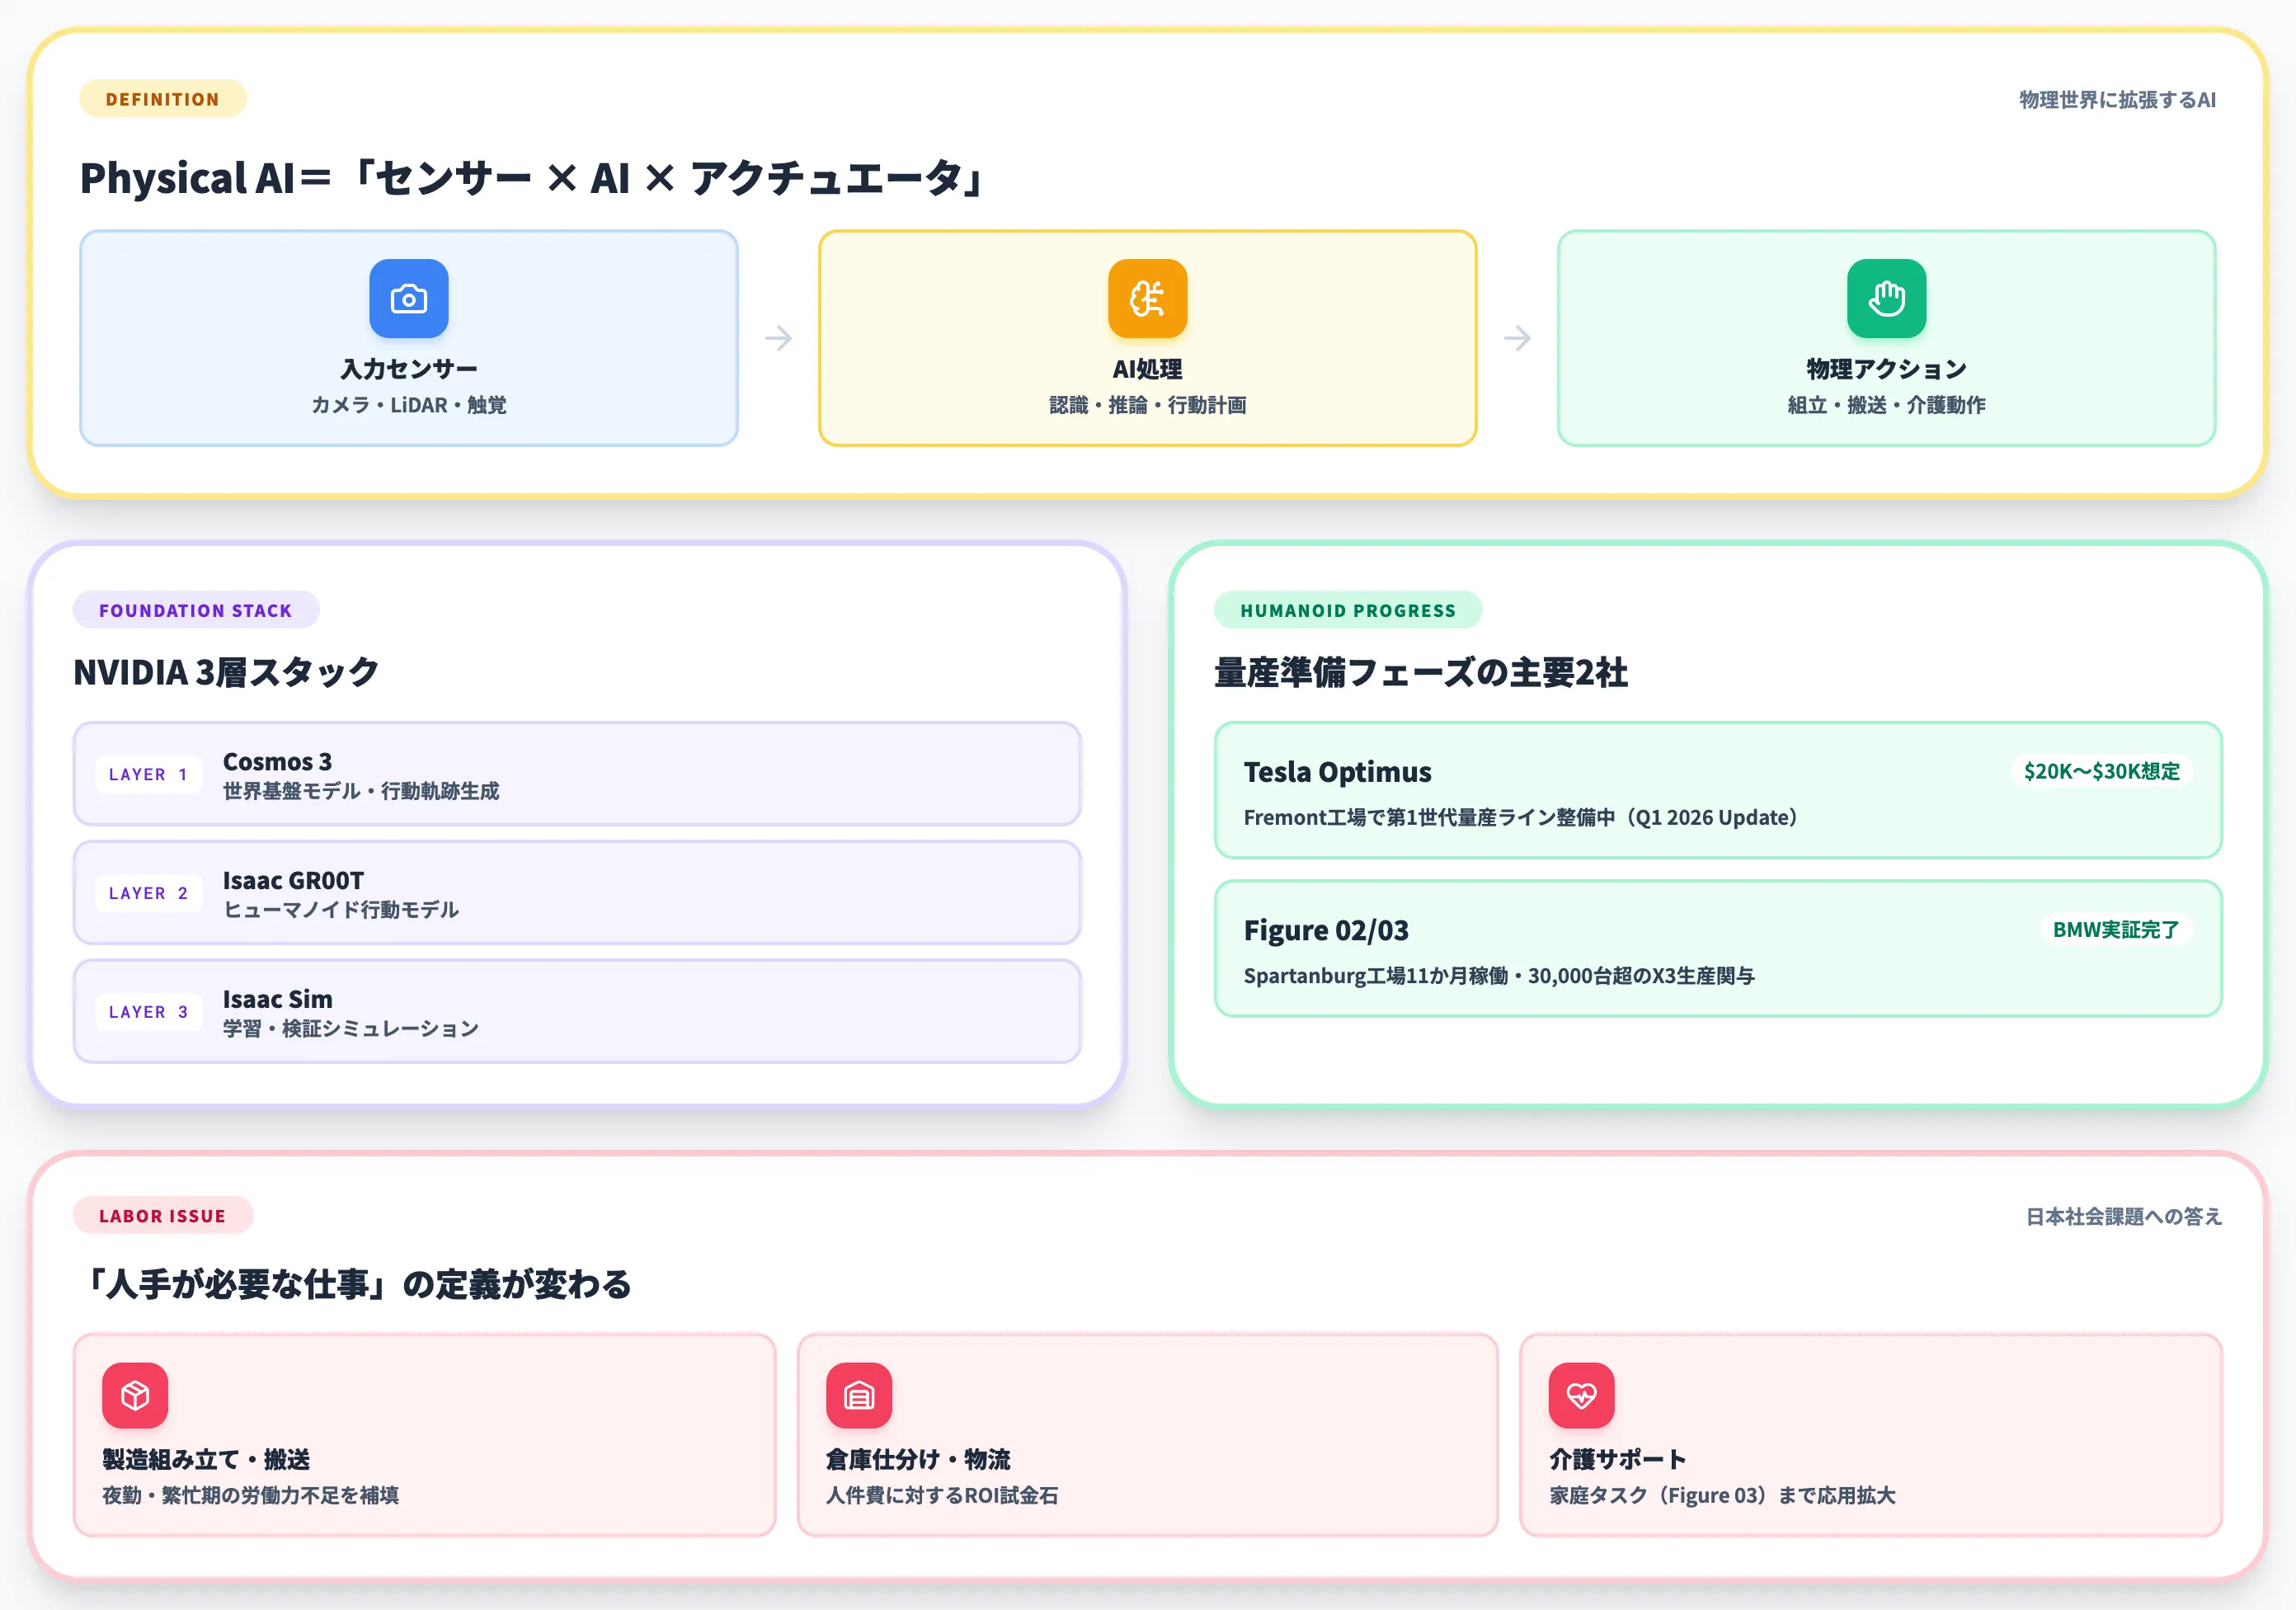Click the LABOR ISSUE badge
Screen dimensions: 2296x1610
[163, 1216]
